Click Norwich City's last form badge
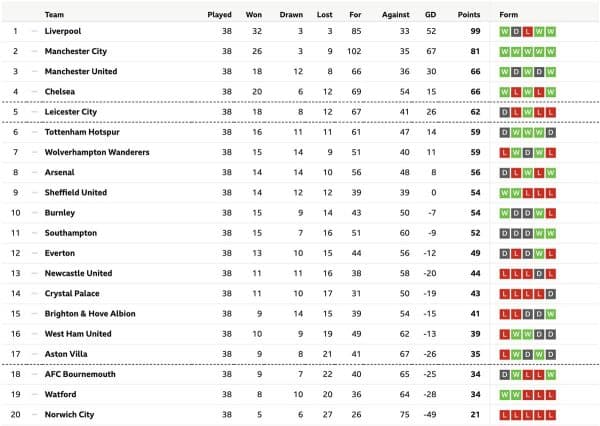Screen dimensions: 600x426 551,415
